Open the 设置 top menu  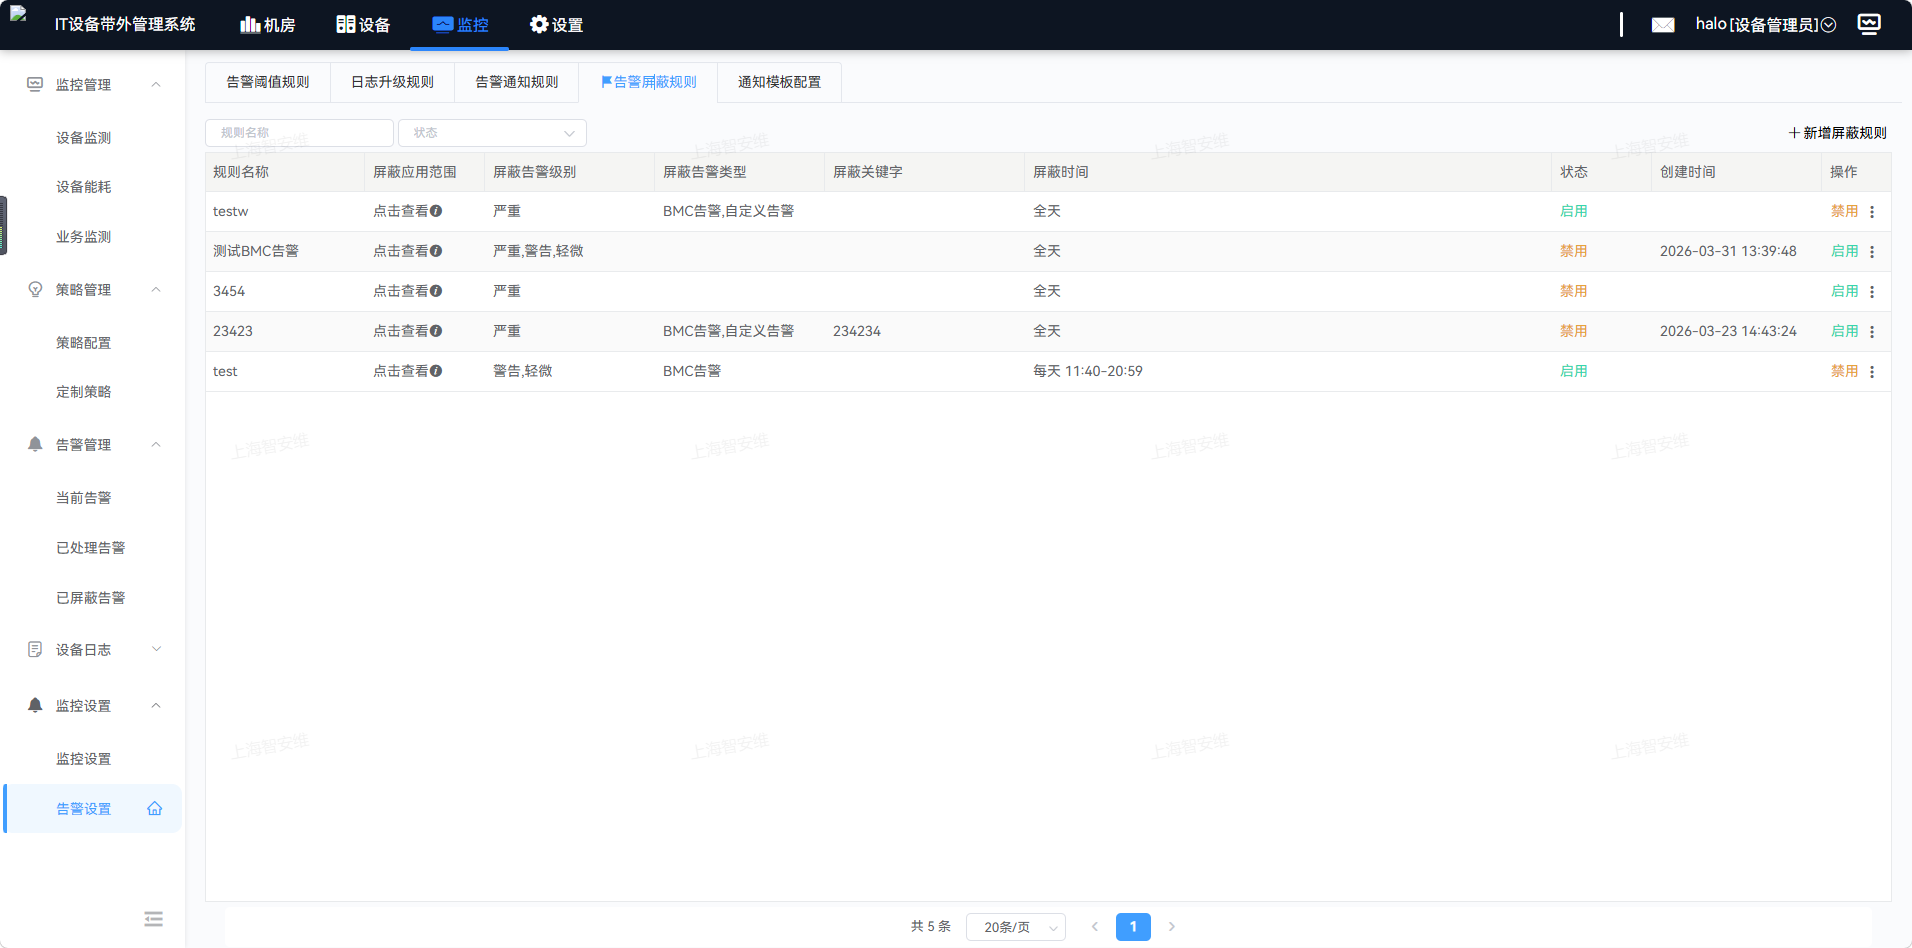[556, 25]
